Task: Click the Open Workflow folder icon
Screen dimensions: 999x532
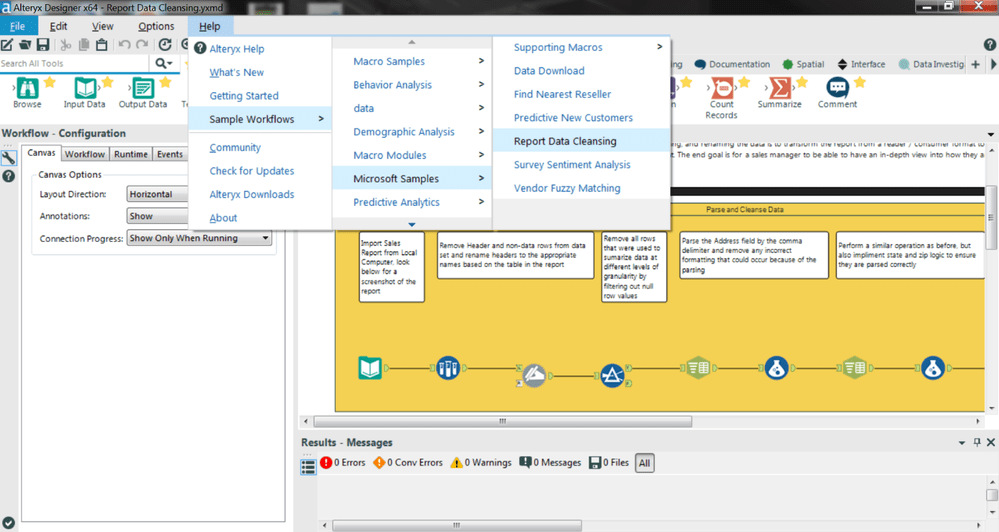Action: [25, 45]
